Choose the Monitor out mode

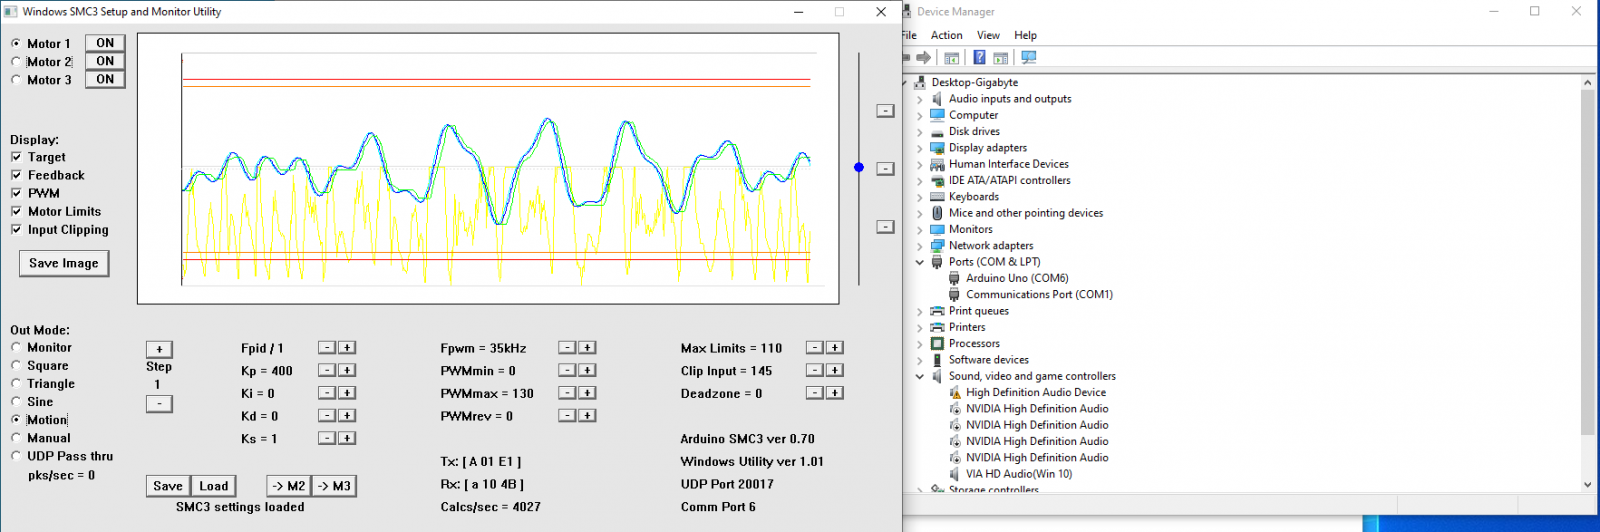point(16,347)
